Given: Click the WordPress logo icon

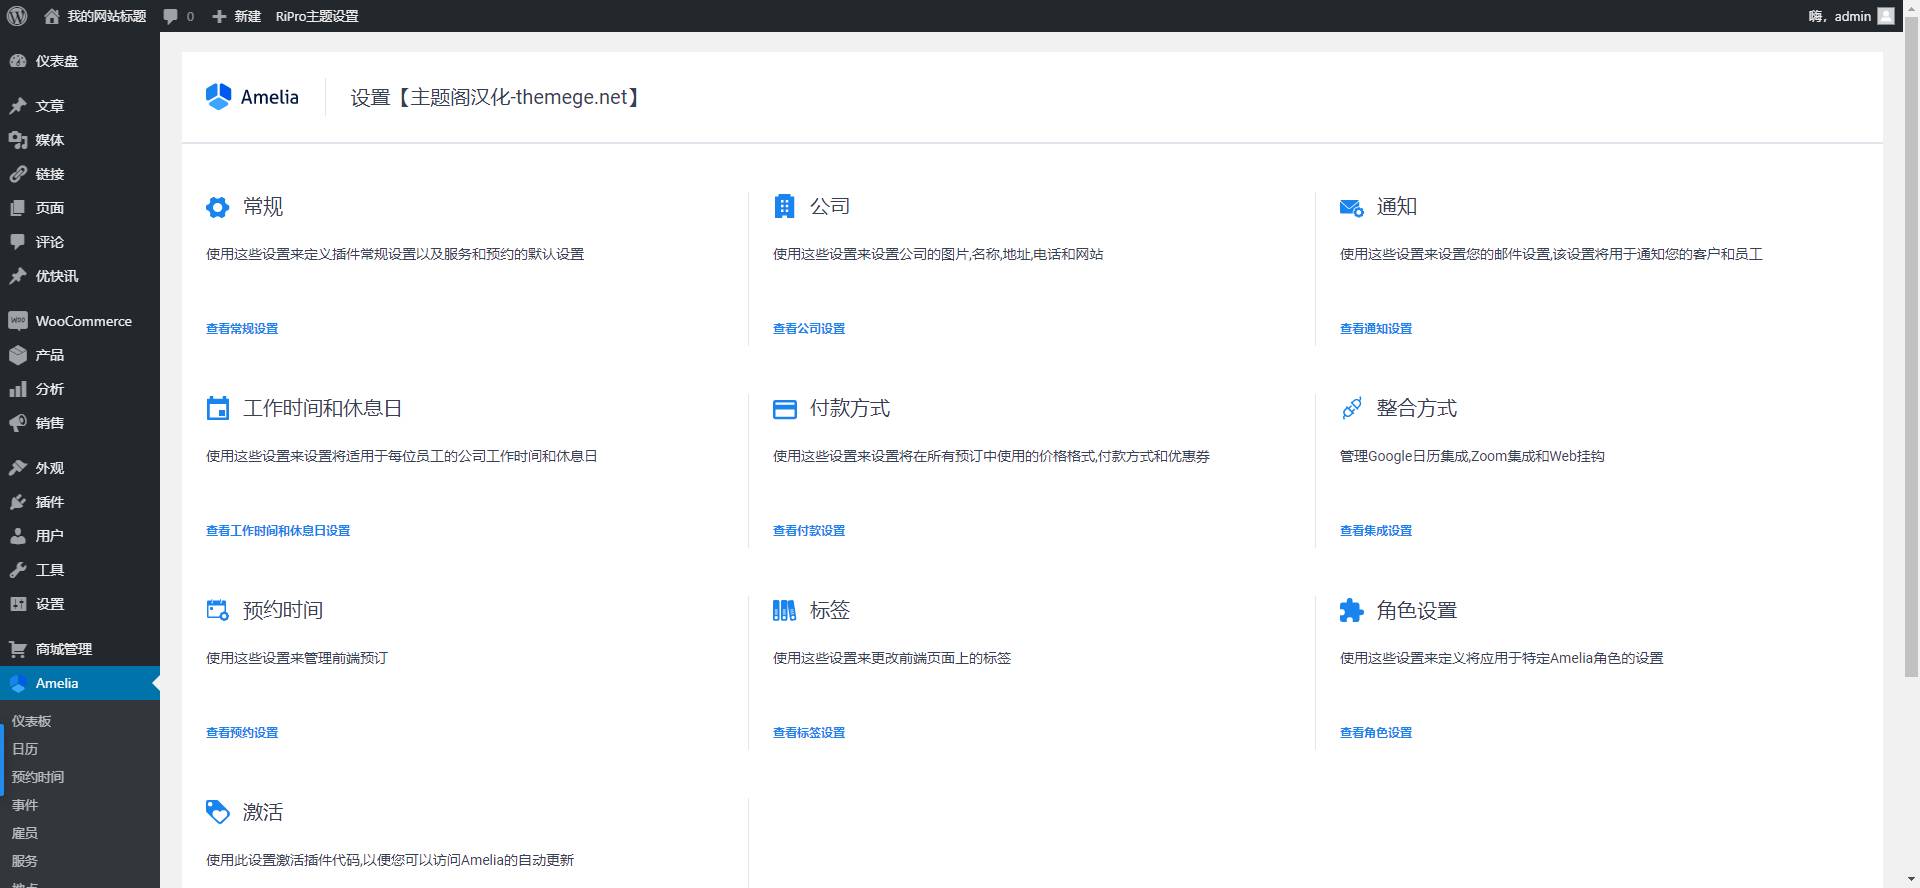Looking at the screenshot, I should pos(16,16).
